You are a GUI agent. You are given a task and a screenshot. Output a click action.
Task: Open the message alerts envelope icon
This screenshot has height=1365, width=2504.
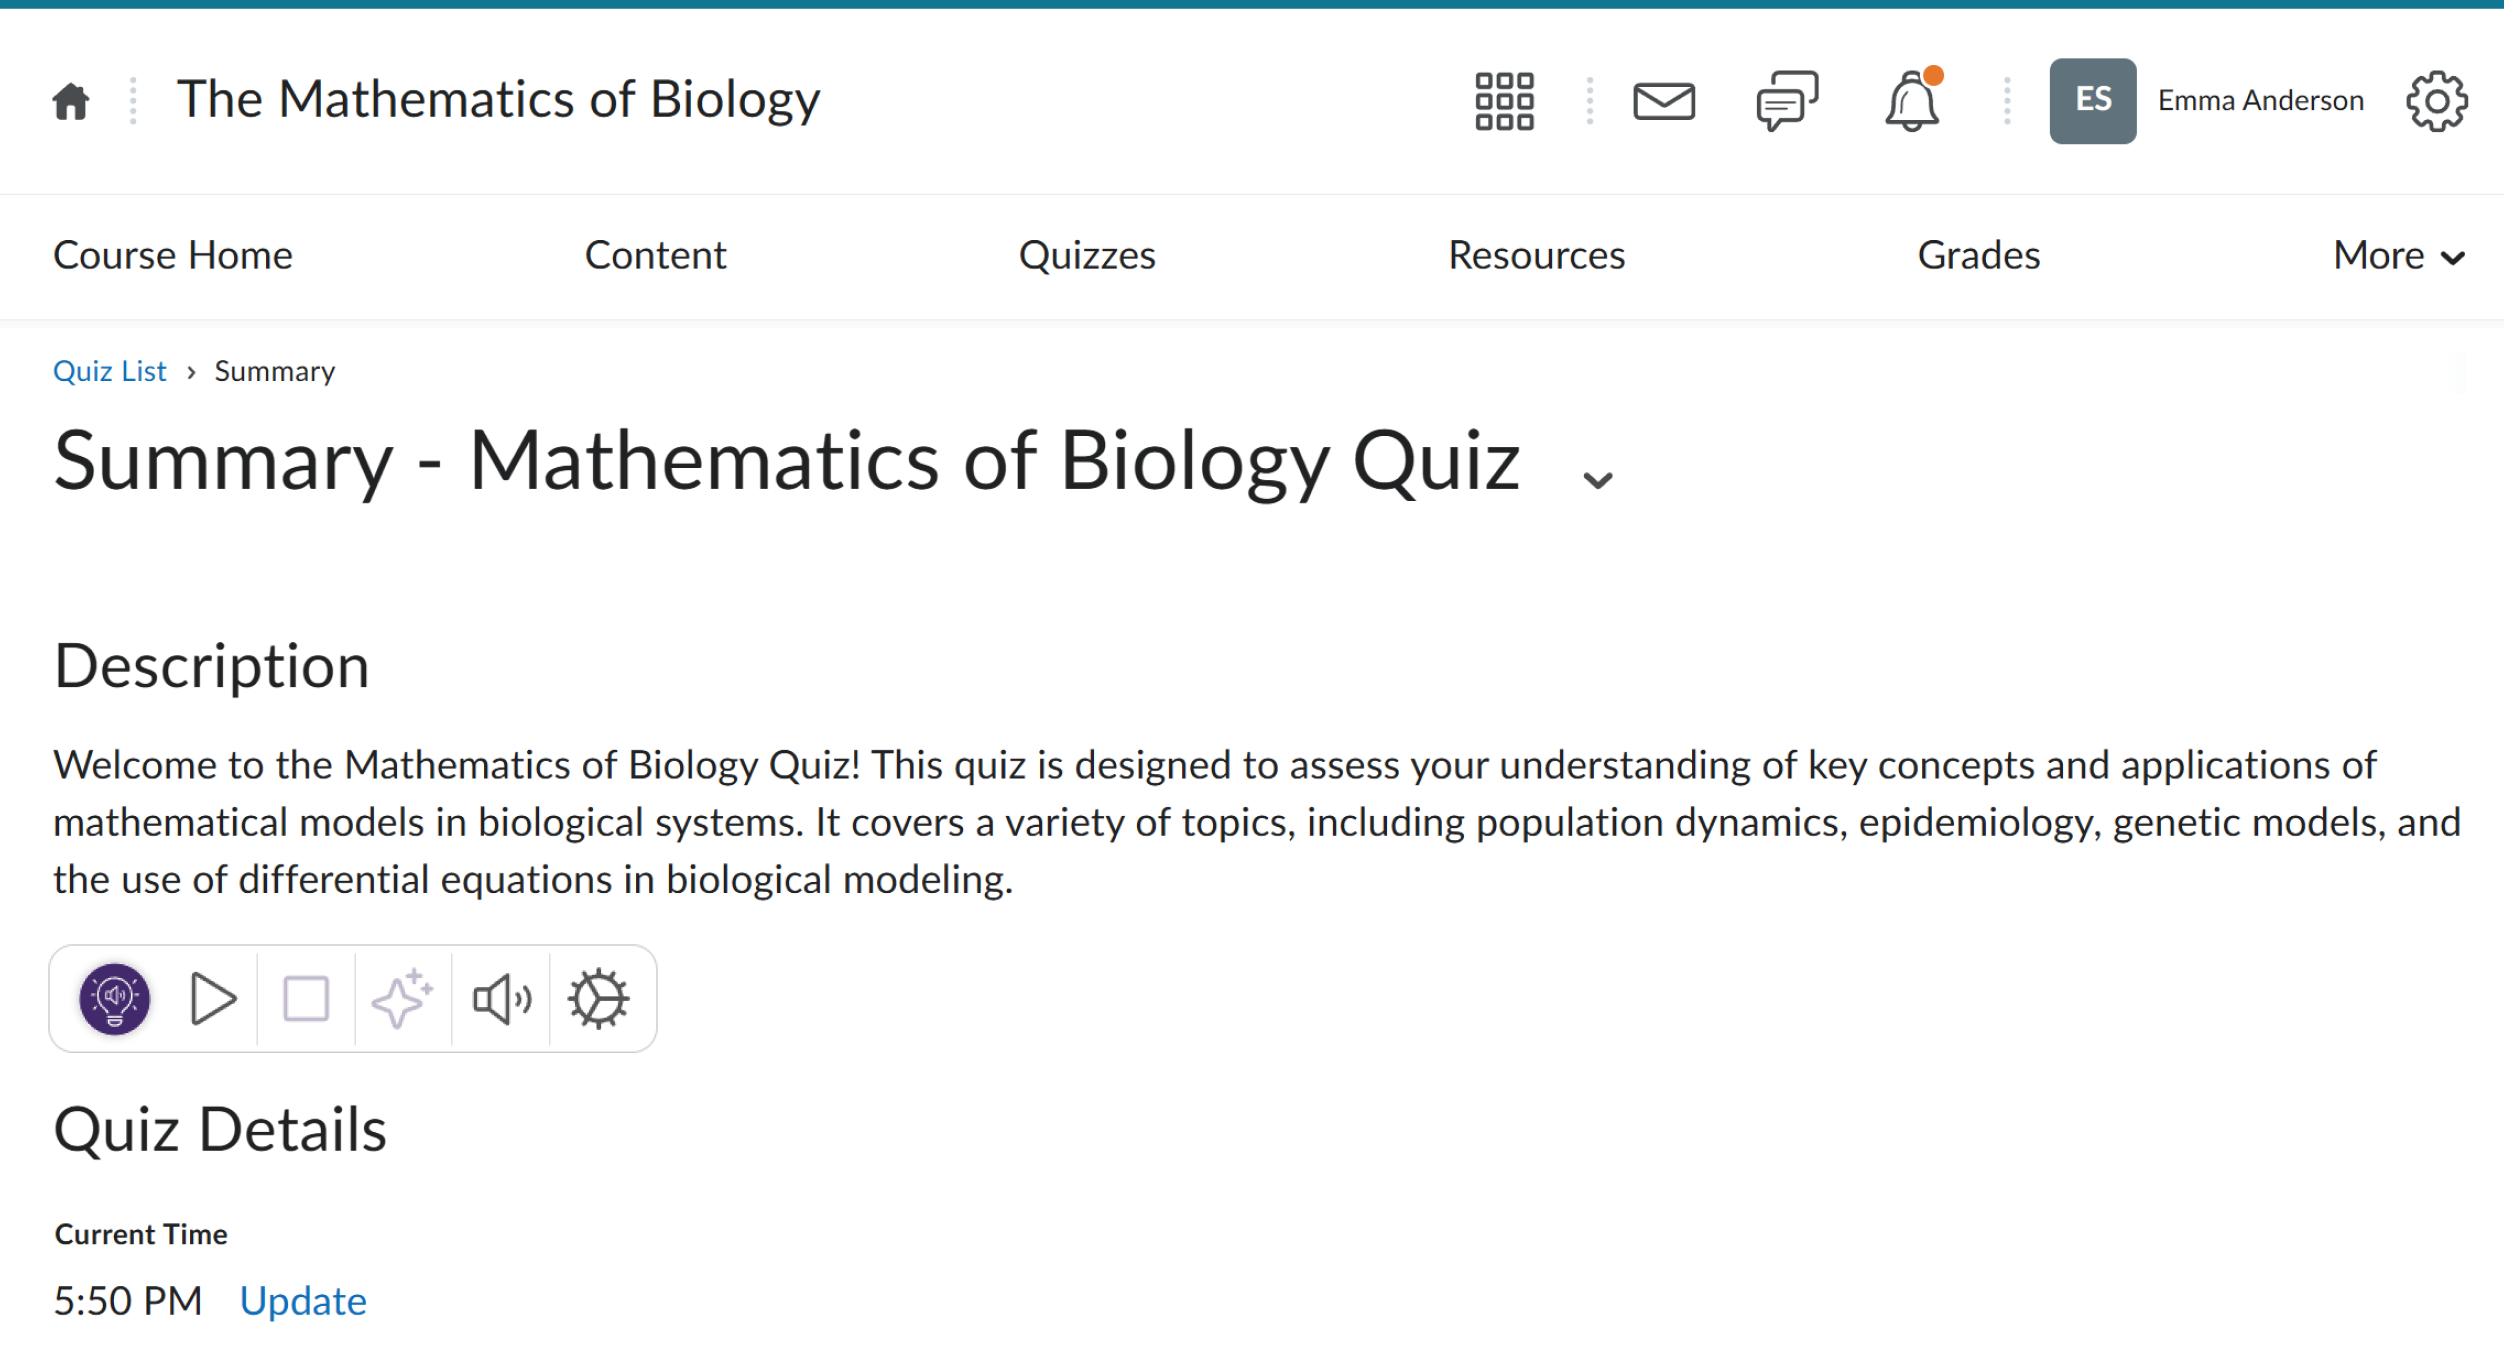[x=1663, y=101]
